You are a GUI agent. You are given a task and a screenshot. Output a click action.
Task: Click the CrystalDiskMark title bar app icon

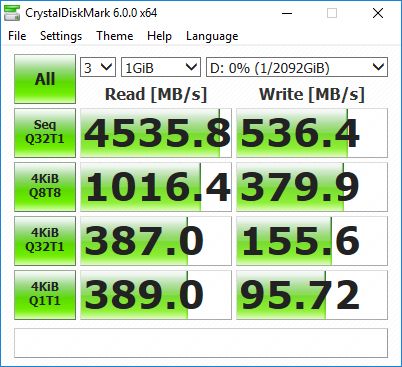click(x=12, y=13)
